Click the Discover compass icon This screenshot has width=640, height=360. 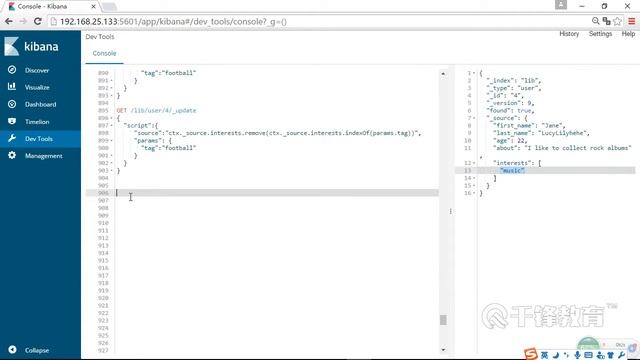tap(12, 70)
